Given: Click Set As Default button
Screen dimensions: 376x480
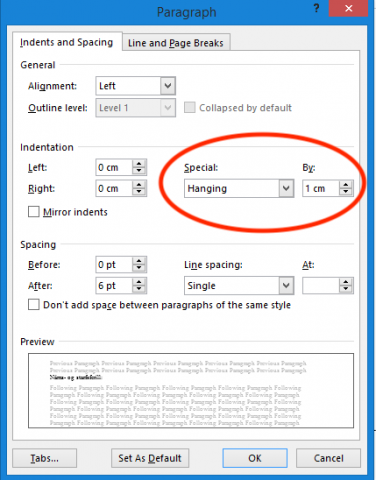Looking at the screenshot, I should tap(150, 458).
